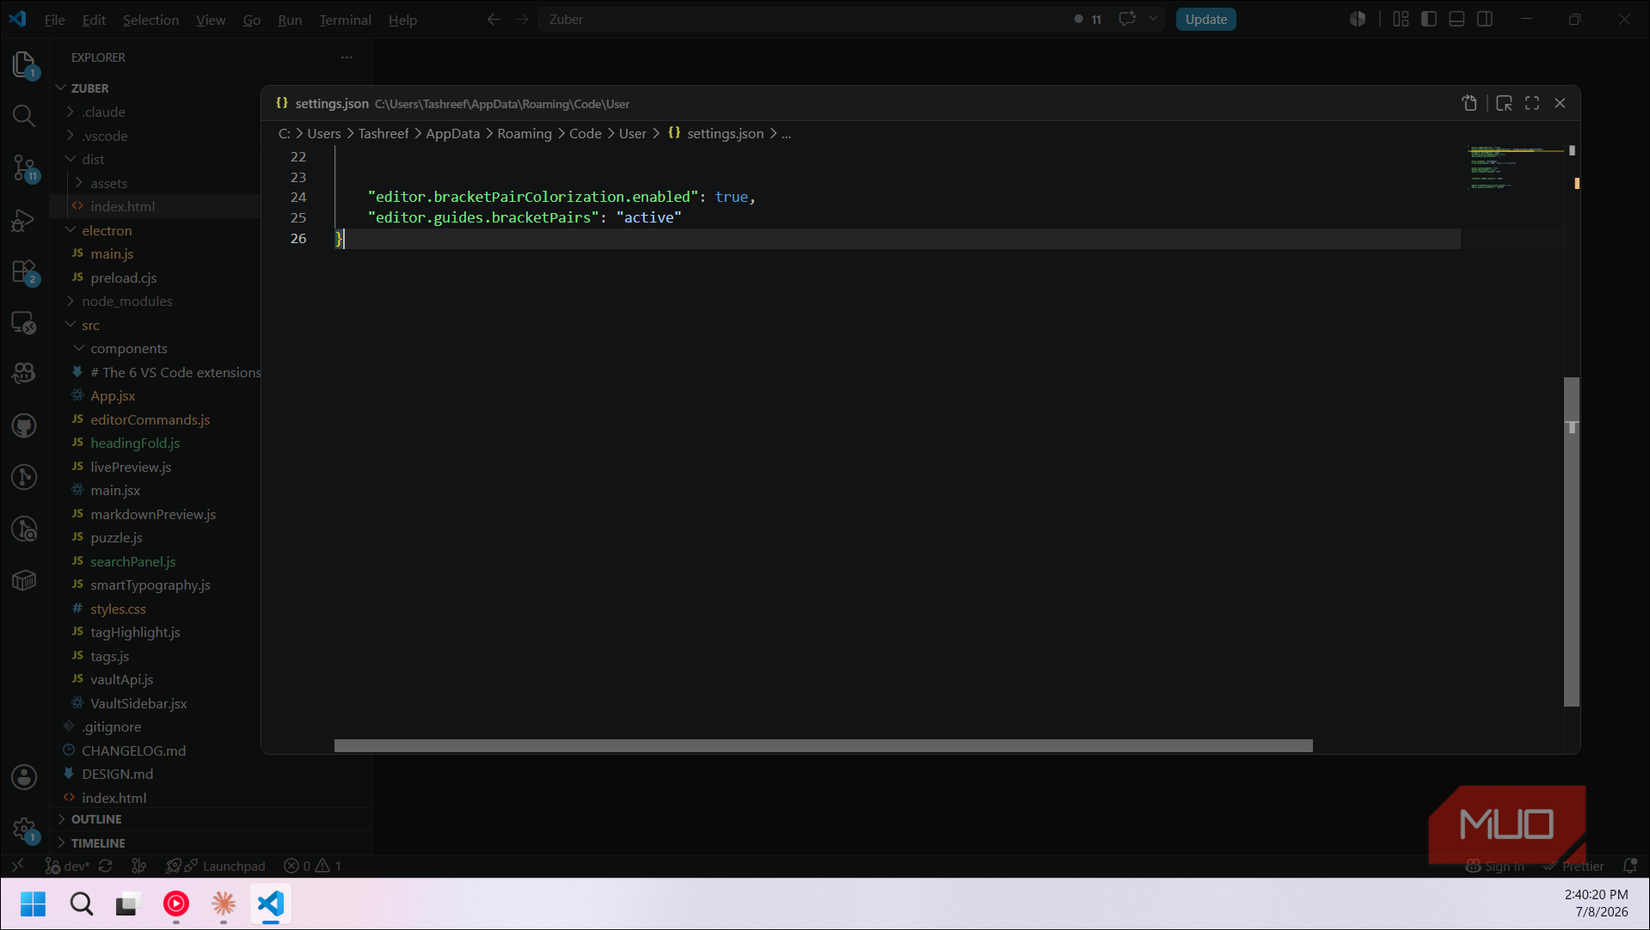This screenshot has height=930, width=1650.
Task: Toggle the bottom Panel visibility
Action: coord(1457,19)
